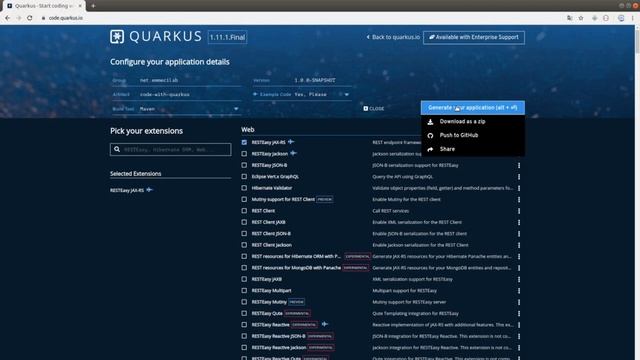Uncheck RESTEasy JAX-RS extension

pos(244,142)
